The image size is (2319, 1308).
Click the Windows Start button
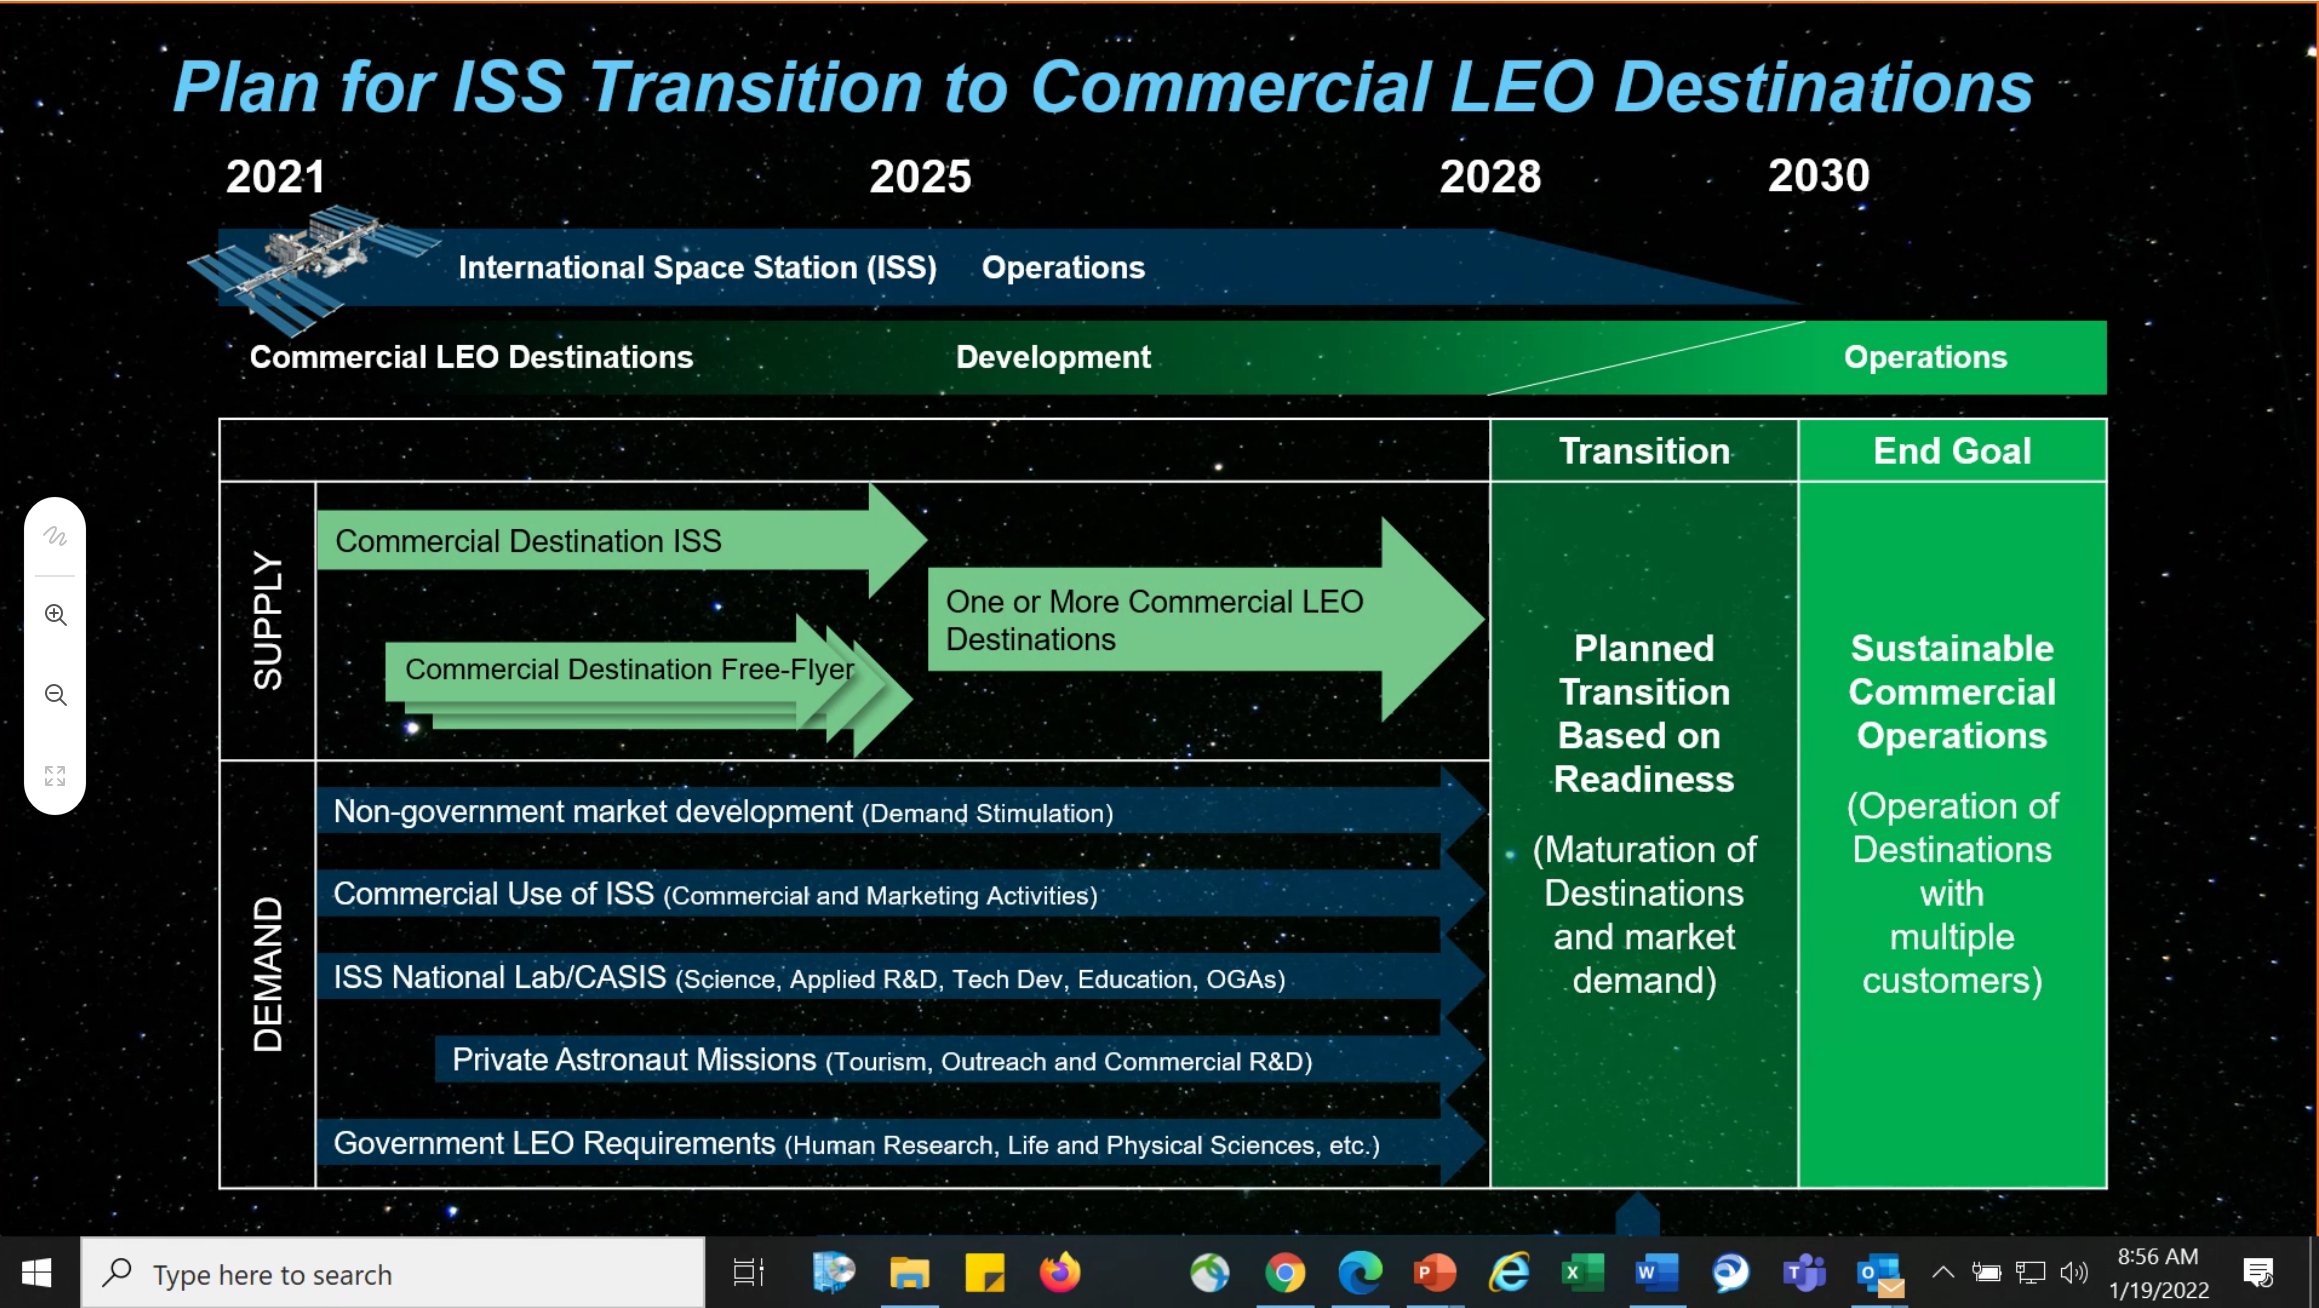pyautogui.click(x=37, y=1273)
